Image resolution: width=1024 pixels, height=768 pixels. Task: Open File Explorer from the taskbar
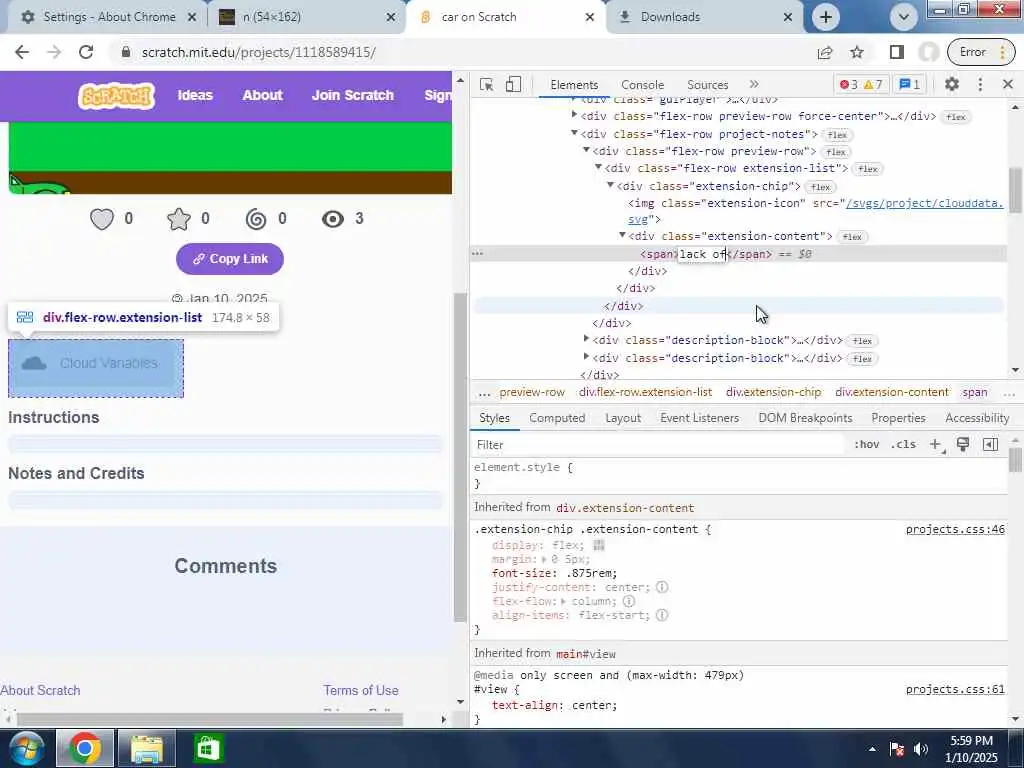146,748
